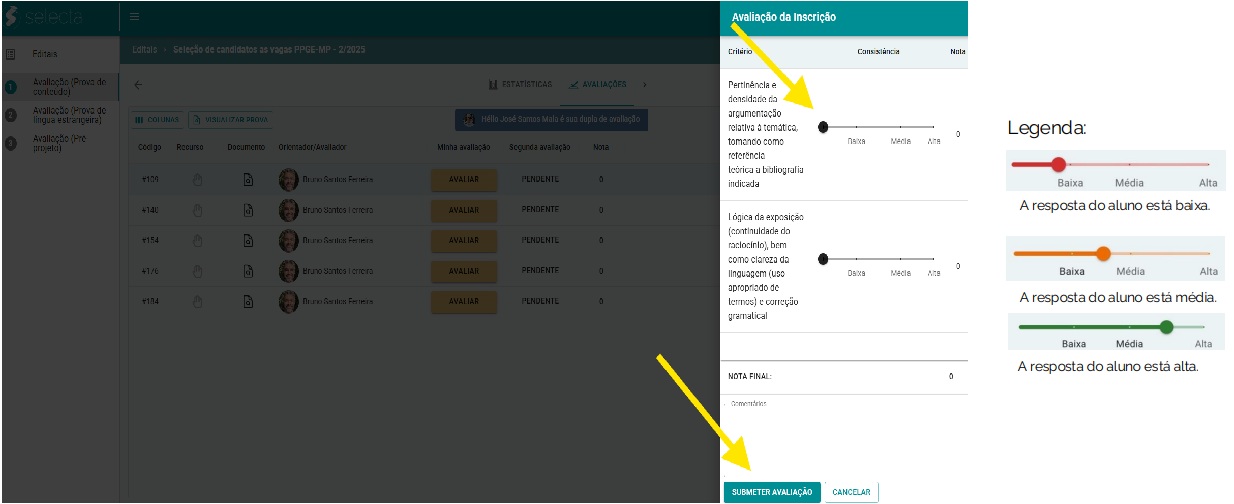The height and width of the screenshot is (504, 1234).
Task: Click Bruno Santos Ferreira name in row #154
Action: [x=337, y=241]
